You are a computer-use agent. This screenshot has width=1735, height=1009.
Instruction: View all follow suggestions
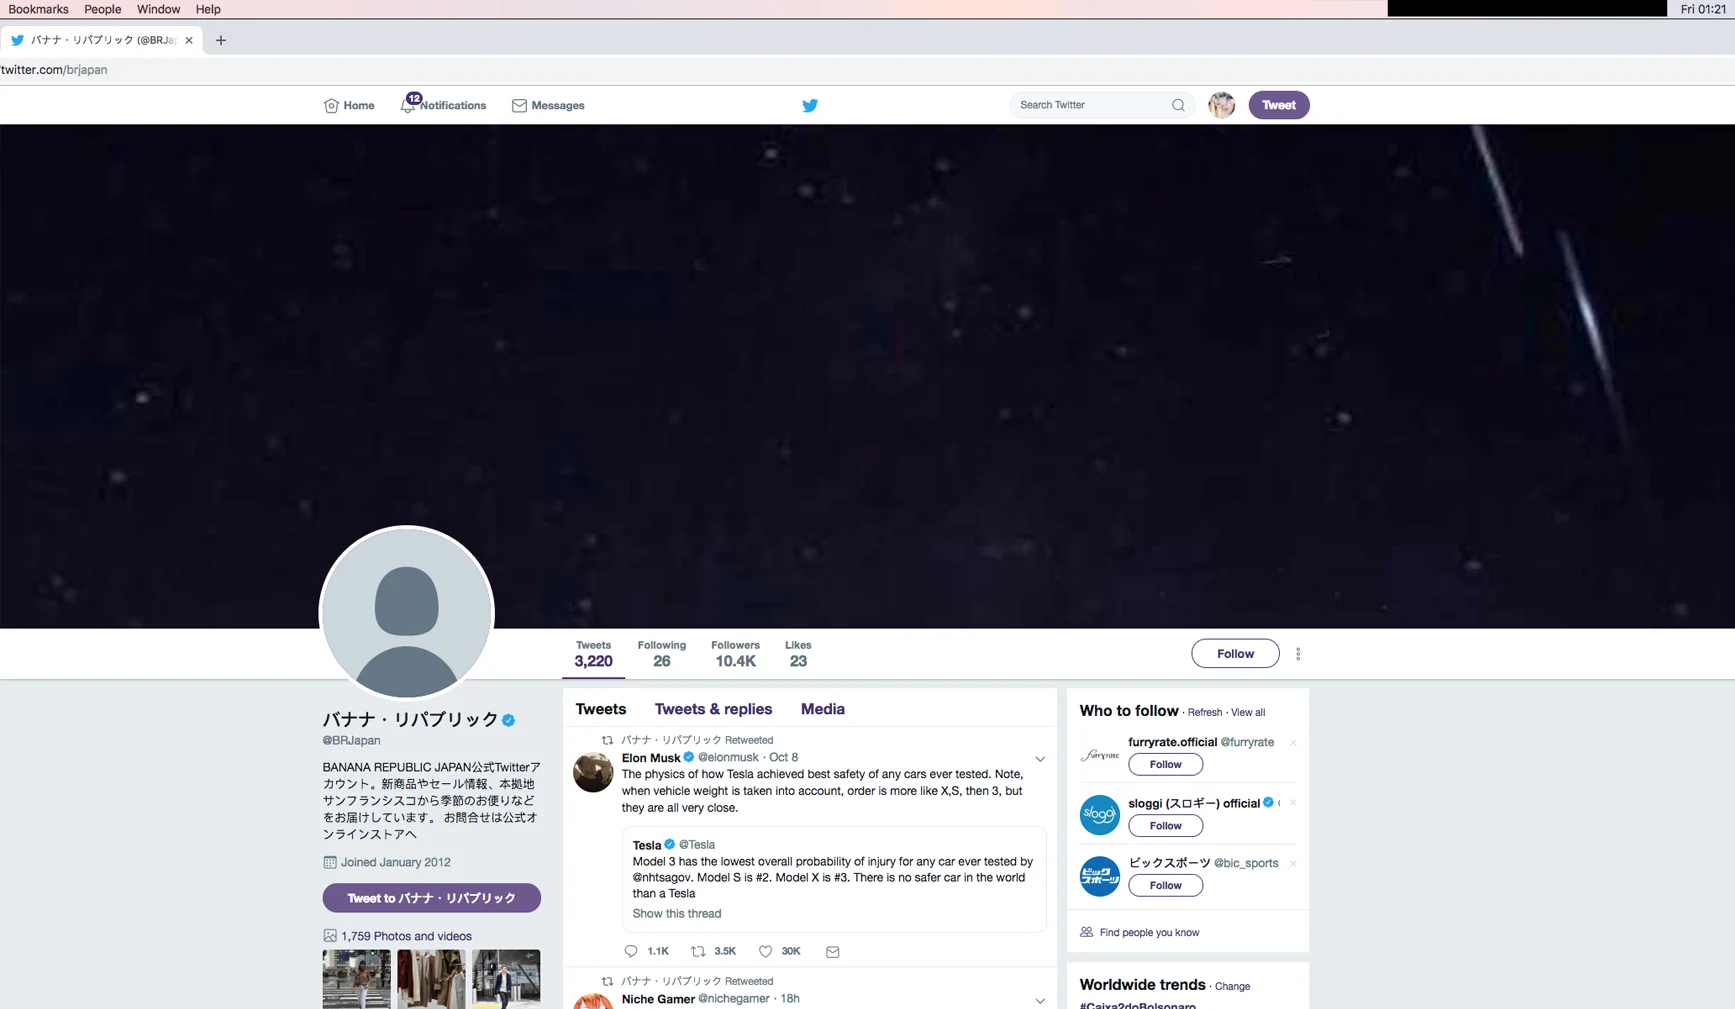click(1247, 712)
